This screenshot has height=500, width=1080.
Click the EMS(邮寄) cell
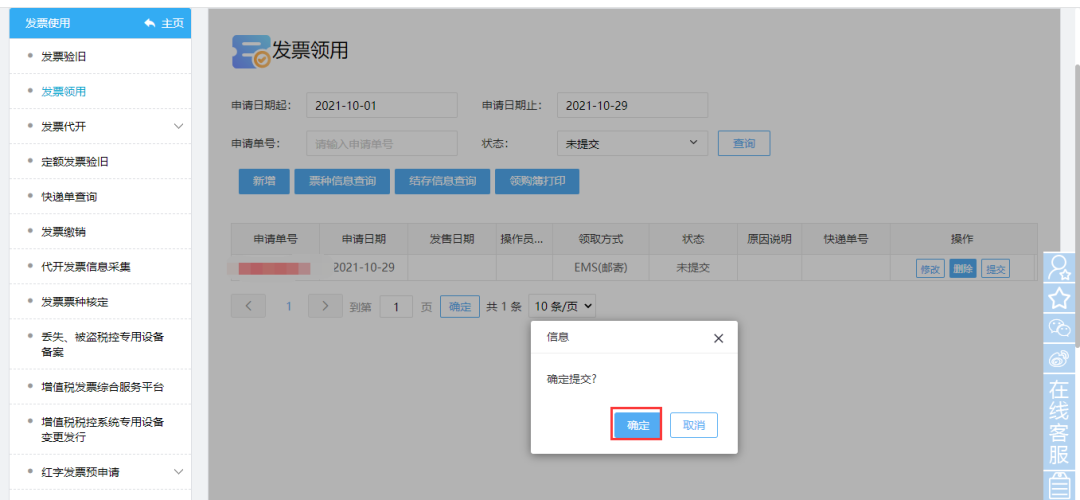pyautogui.click(x=601, y=267)
